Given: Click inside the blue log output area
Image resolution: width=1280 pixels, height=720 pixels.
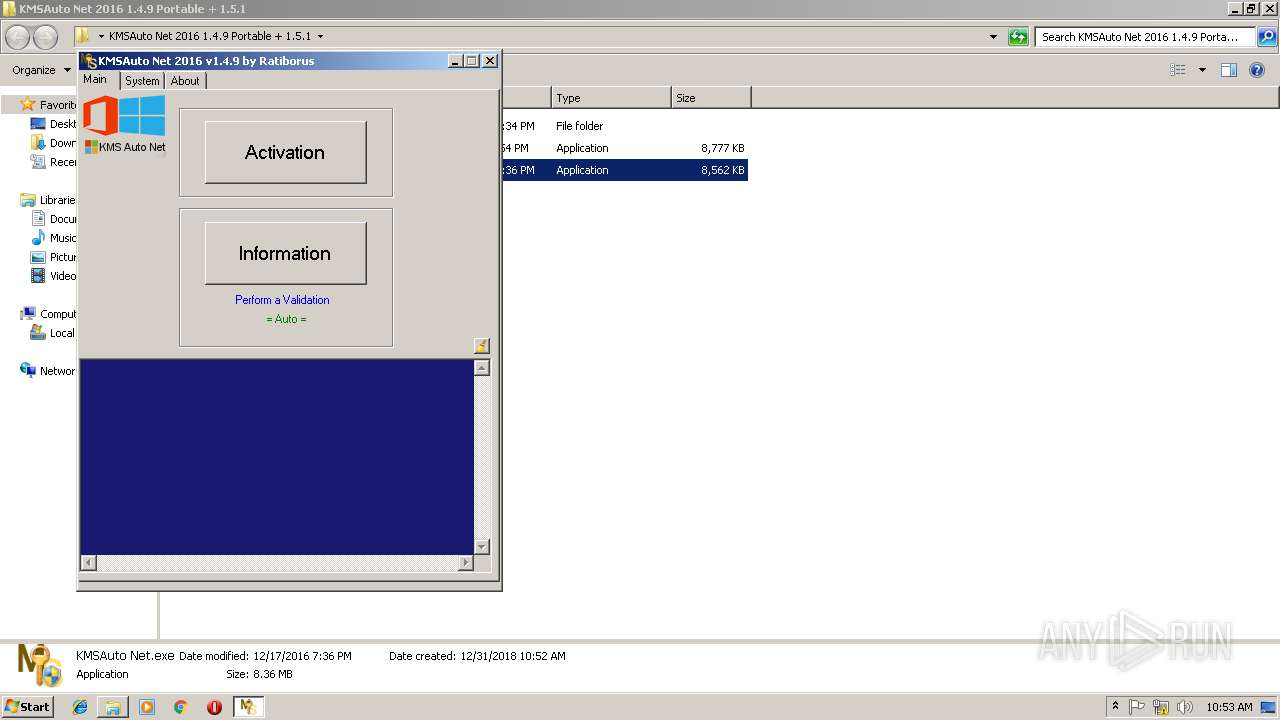Looking at the screenshot, I should click(276, 457).
